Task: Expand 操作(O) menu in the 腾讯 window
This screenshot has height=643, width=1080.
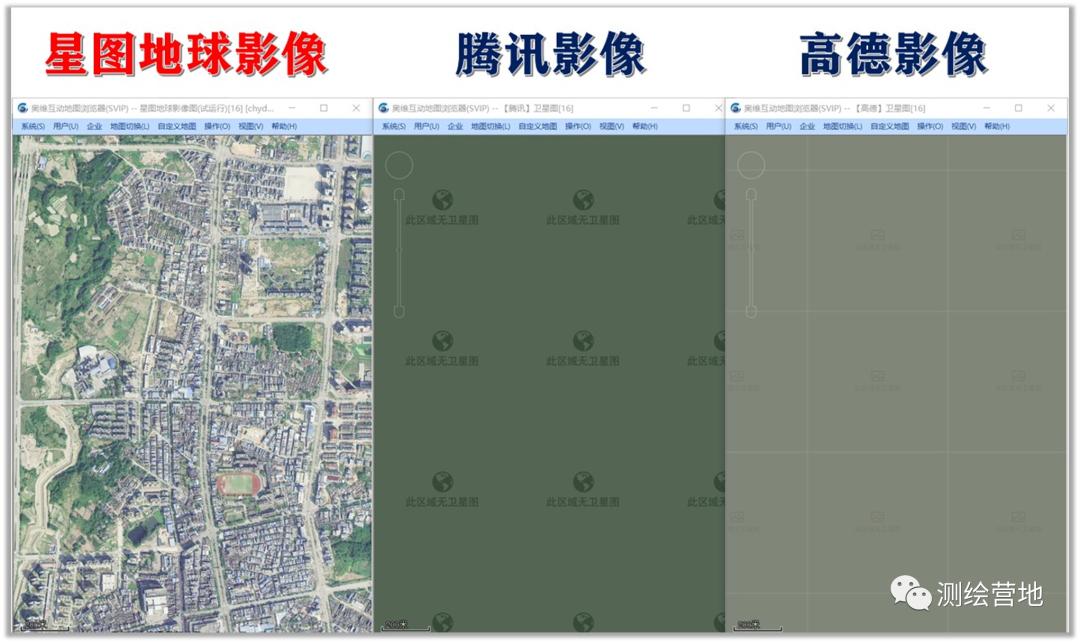Action: click(577, 127)
